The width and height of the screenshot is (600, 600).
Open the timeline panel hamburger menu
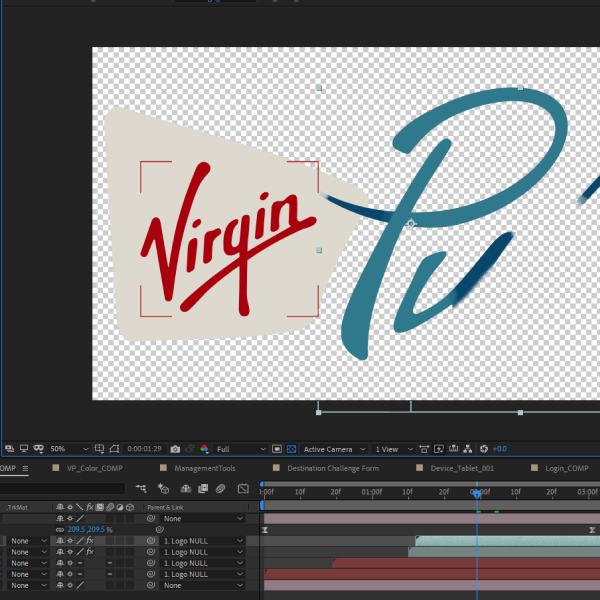[x=25, y=468]
